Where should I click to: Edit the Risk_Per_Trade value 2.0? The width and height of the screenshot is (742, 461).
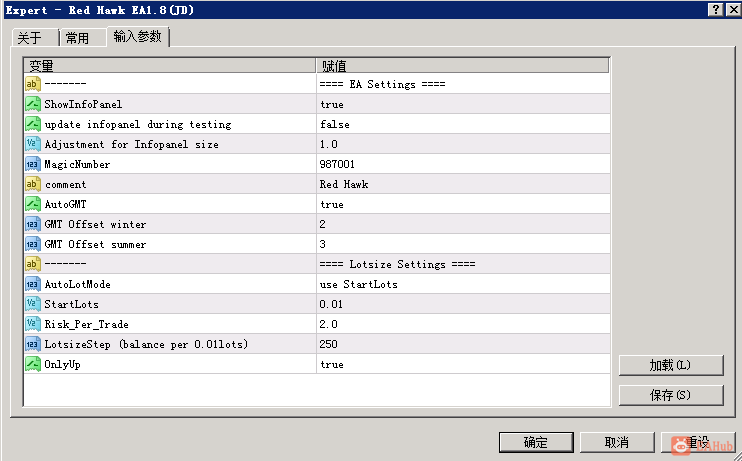point(329,324)
